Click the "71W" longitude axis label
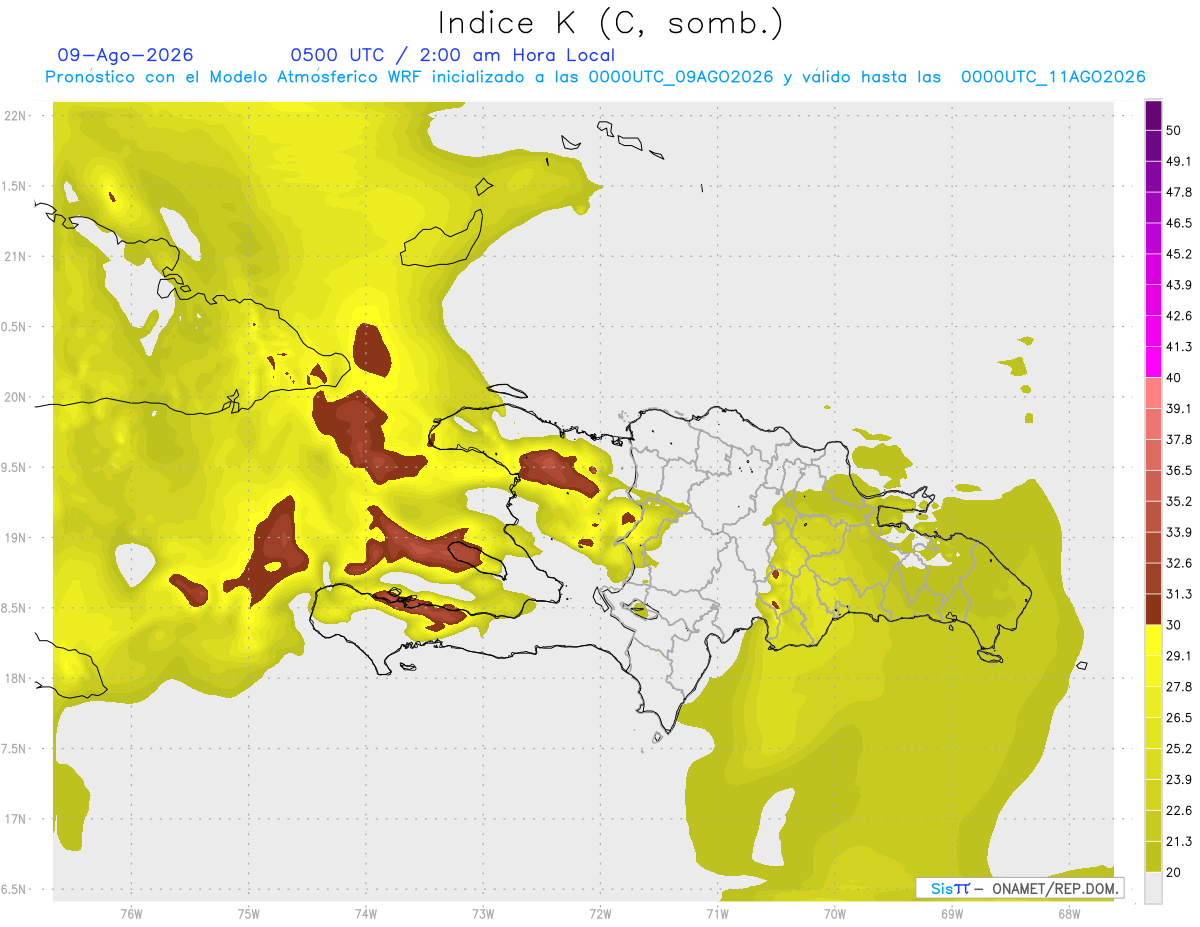 (718, 913)
